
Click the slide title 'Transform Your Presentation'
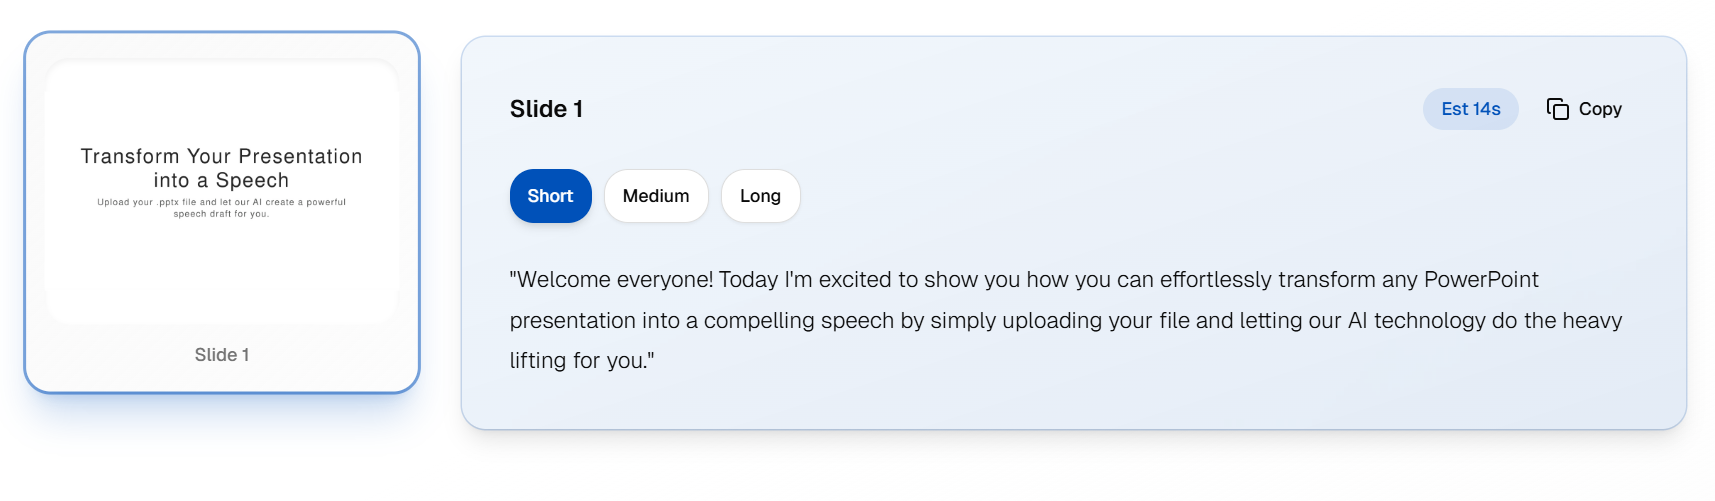(222, 156)
